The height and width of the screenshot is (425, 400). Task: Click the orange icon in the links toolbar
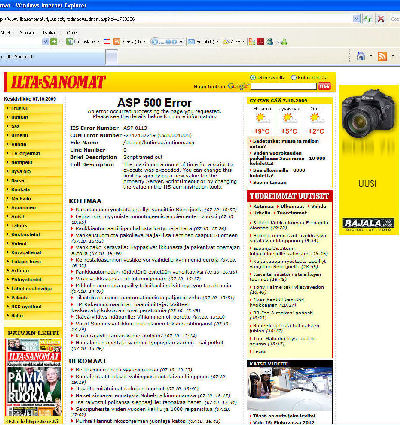tap(116, 42)
